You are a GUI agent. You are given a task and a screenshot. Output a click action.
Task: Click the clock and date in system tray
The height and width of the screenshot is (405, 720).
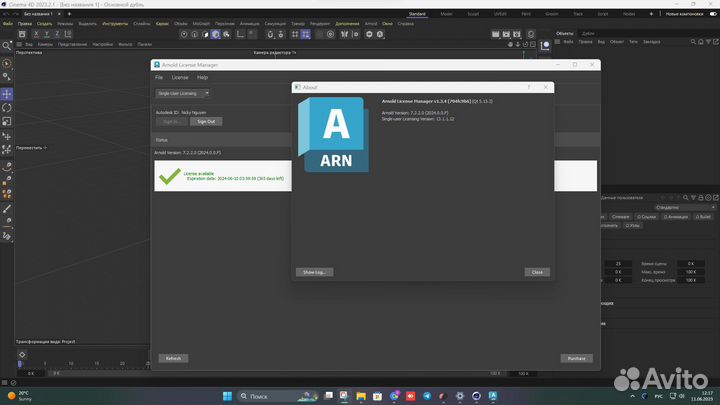tap(703, 396)
